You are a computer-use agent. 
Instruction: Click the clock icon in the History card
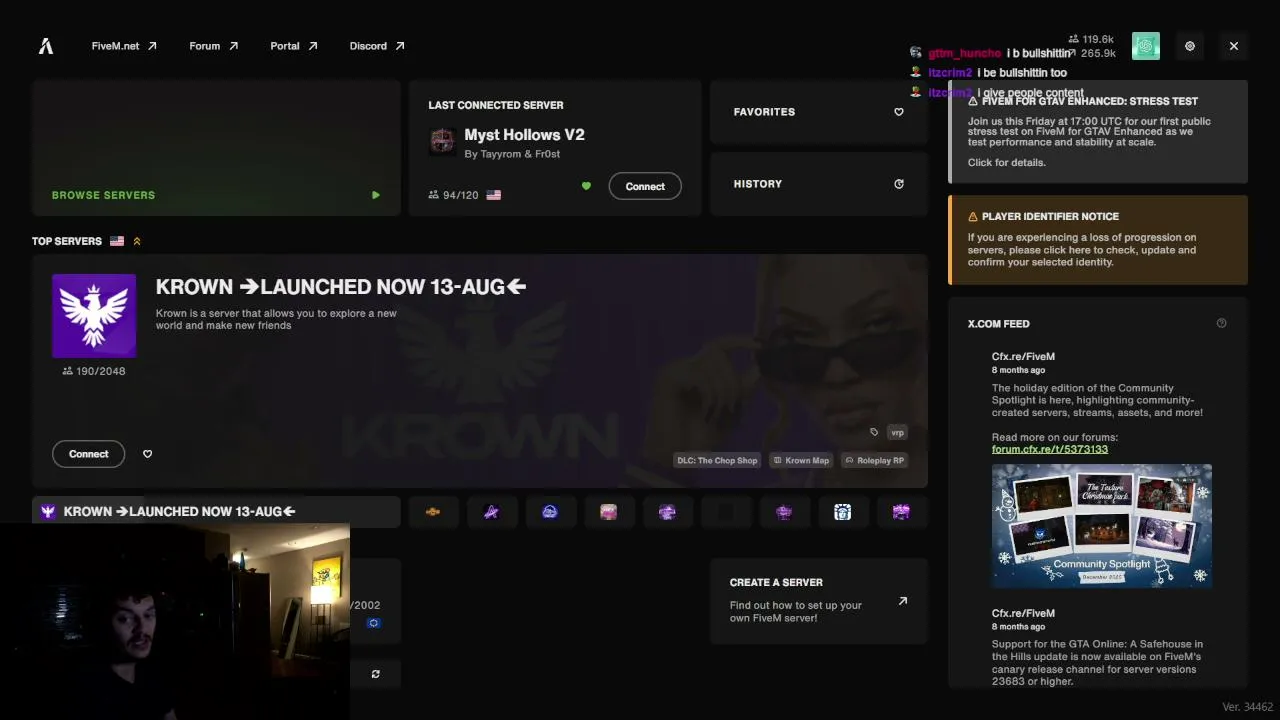898,184
